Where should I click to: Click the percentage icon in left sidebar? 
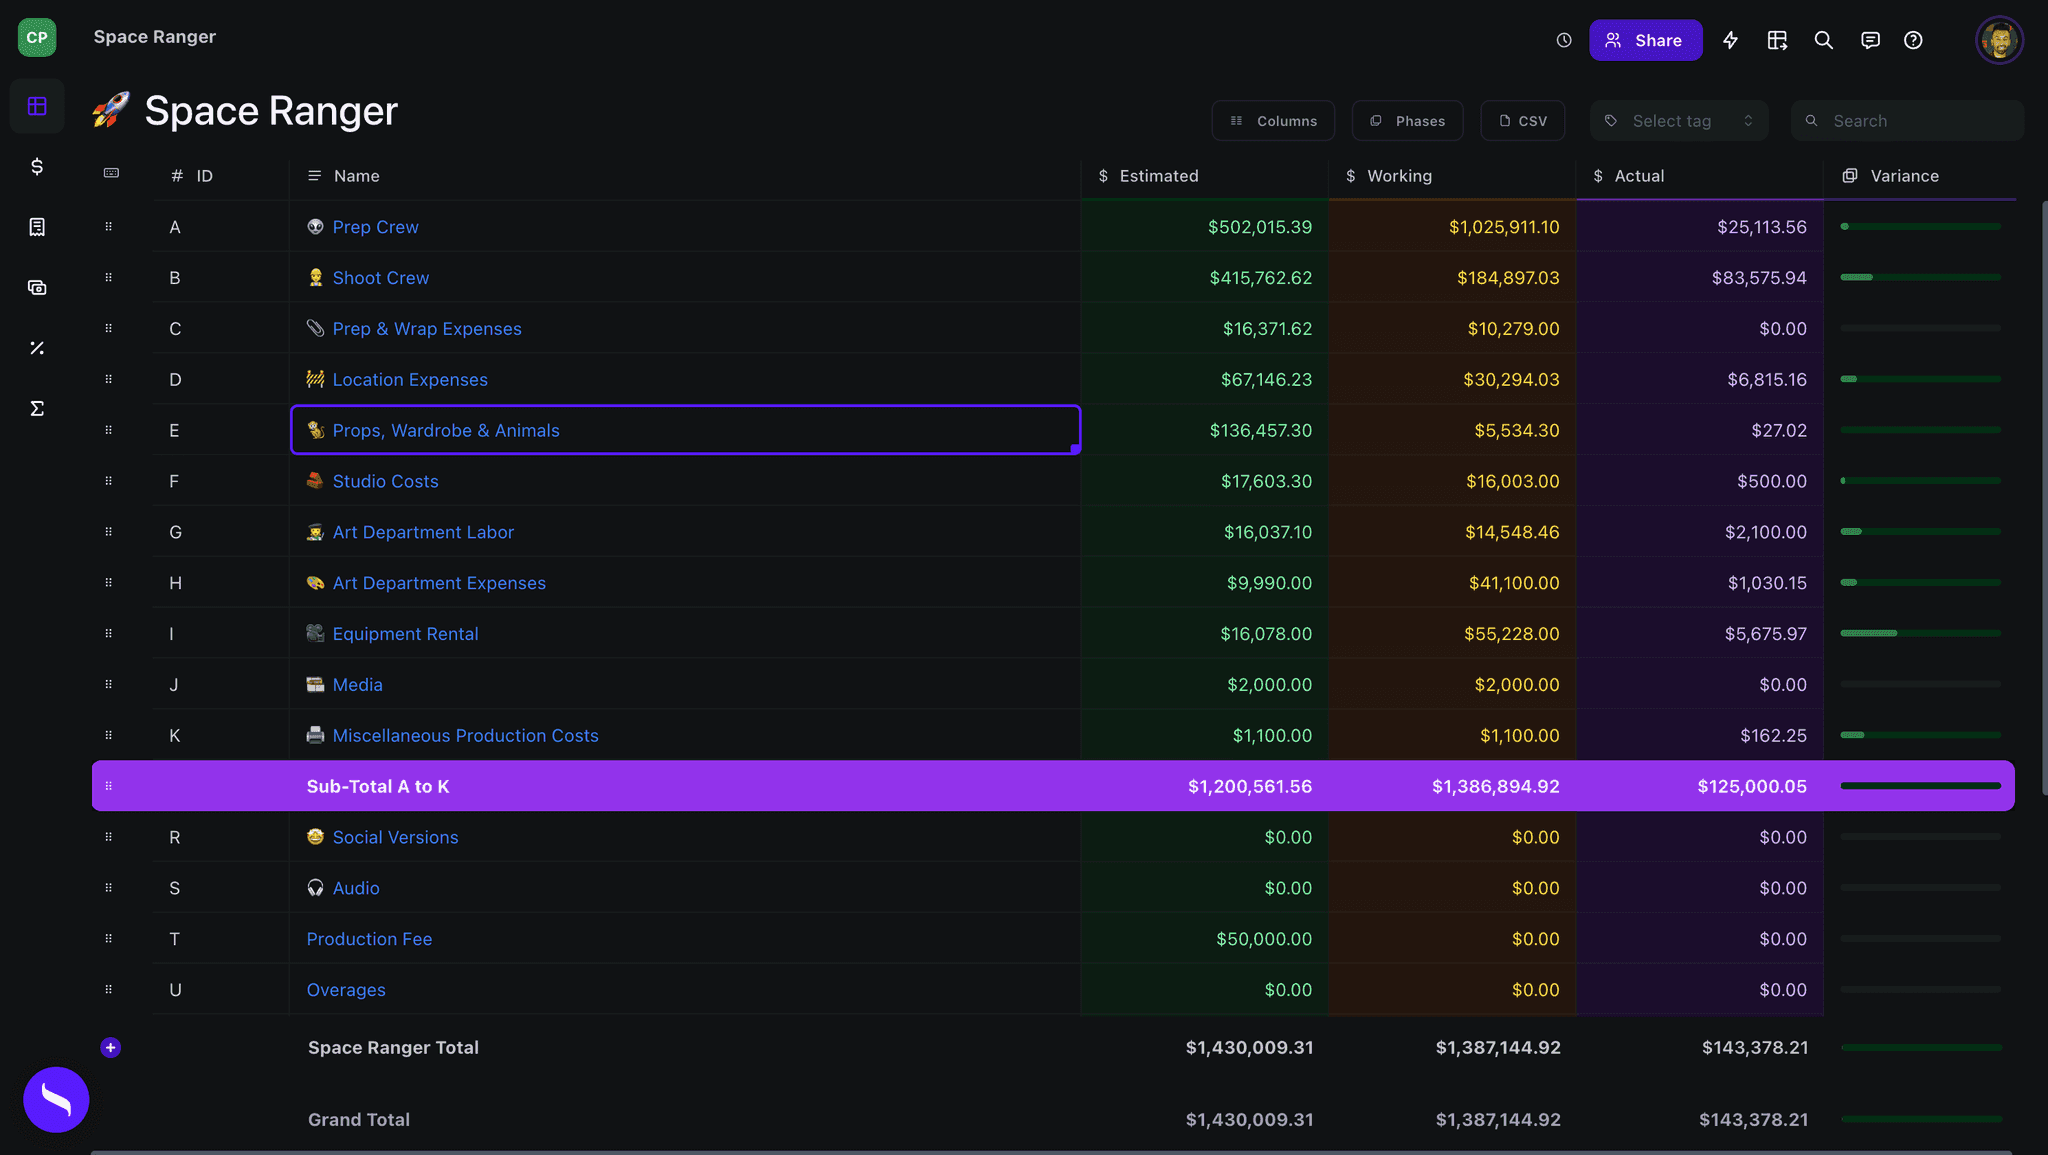pyautogui.click(x=37, y=347)
